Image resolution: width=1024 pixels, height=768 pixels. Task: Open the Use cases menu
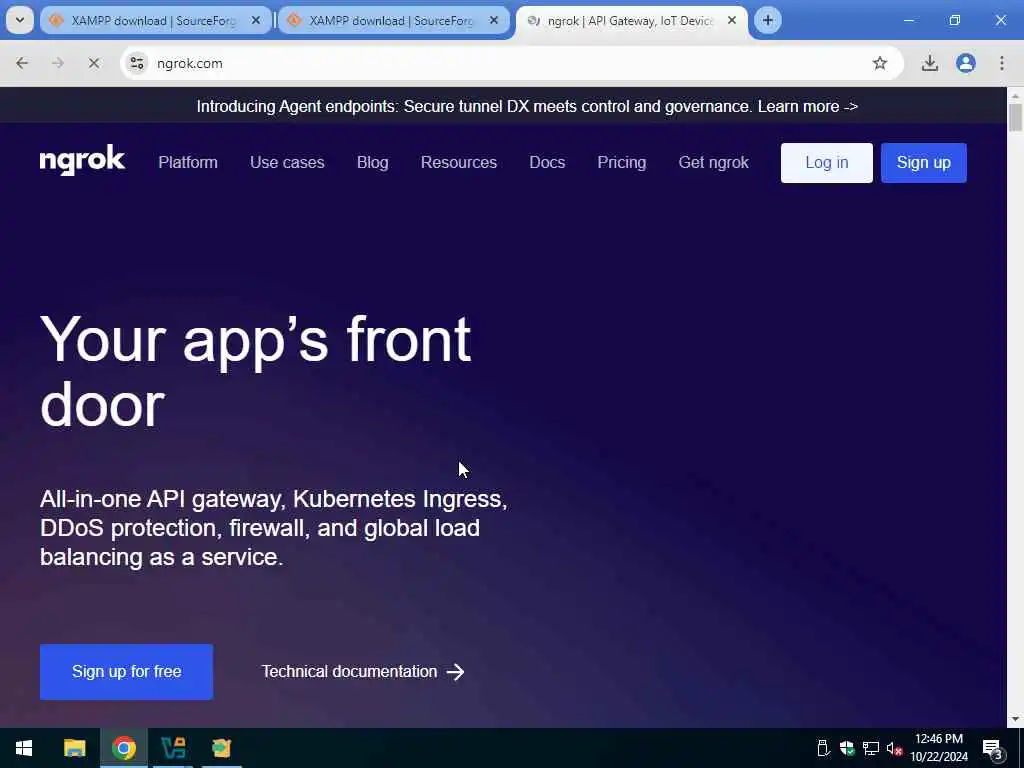click(287, 163)
